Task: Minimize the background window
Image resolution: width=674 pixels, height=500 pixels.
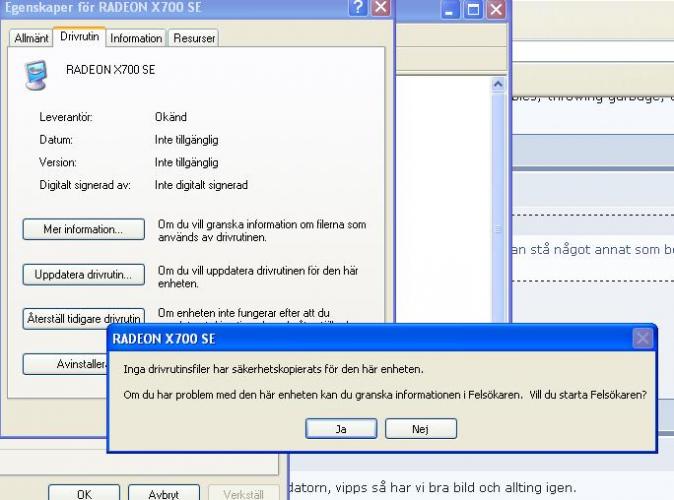Action: [450, 10]
